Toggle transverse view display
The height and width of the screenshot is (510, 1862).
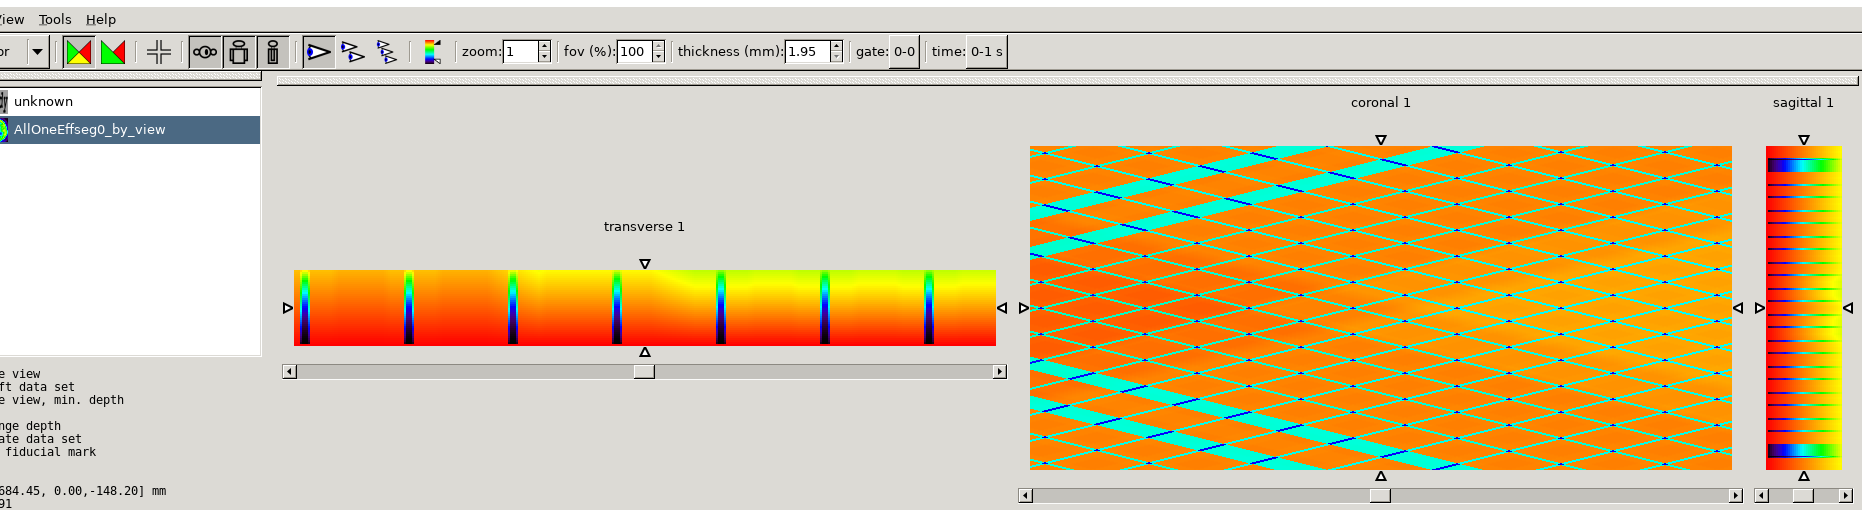click(205, 52)
